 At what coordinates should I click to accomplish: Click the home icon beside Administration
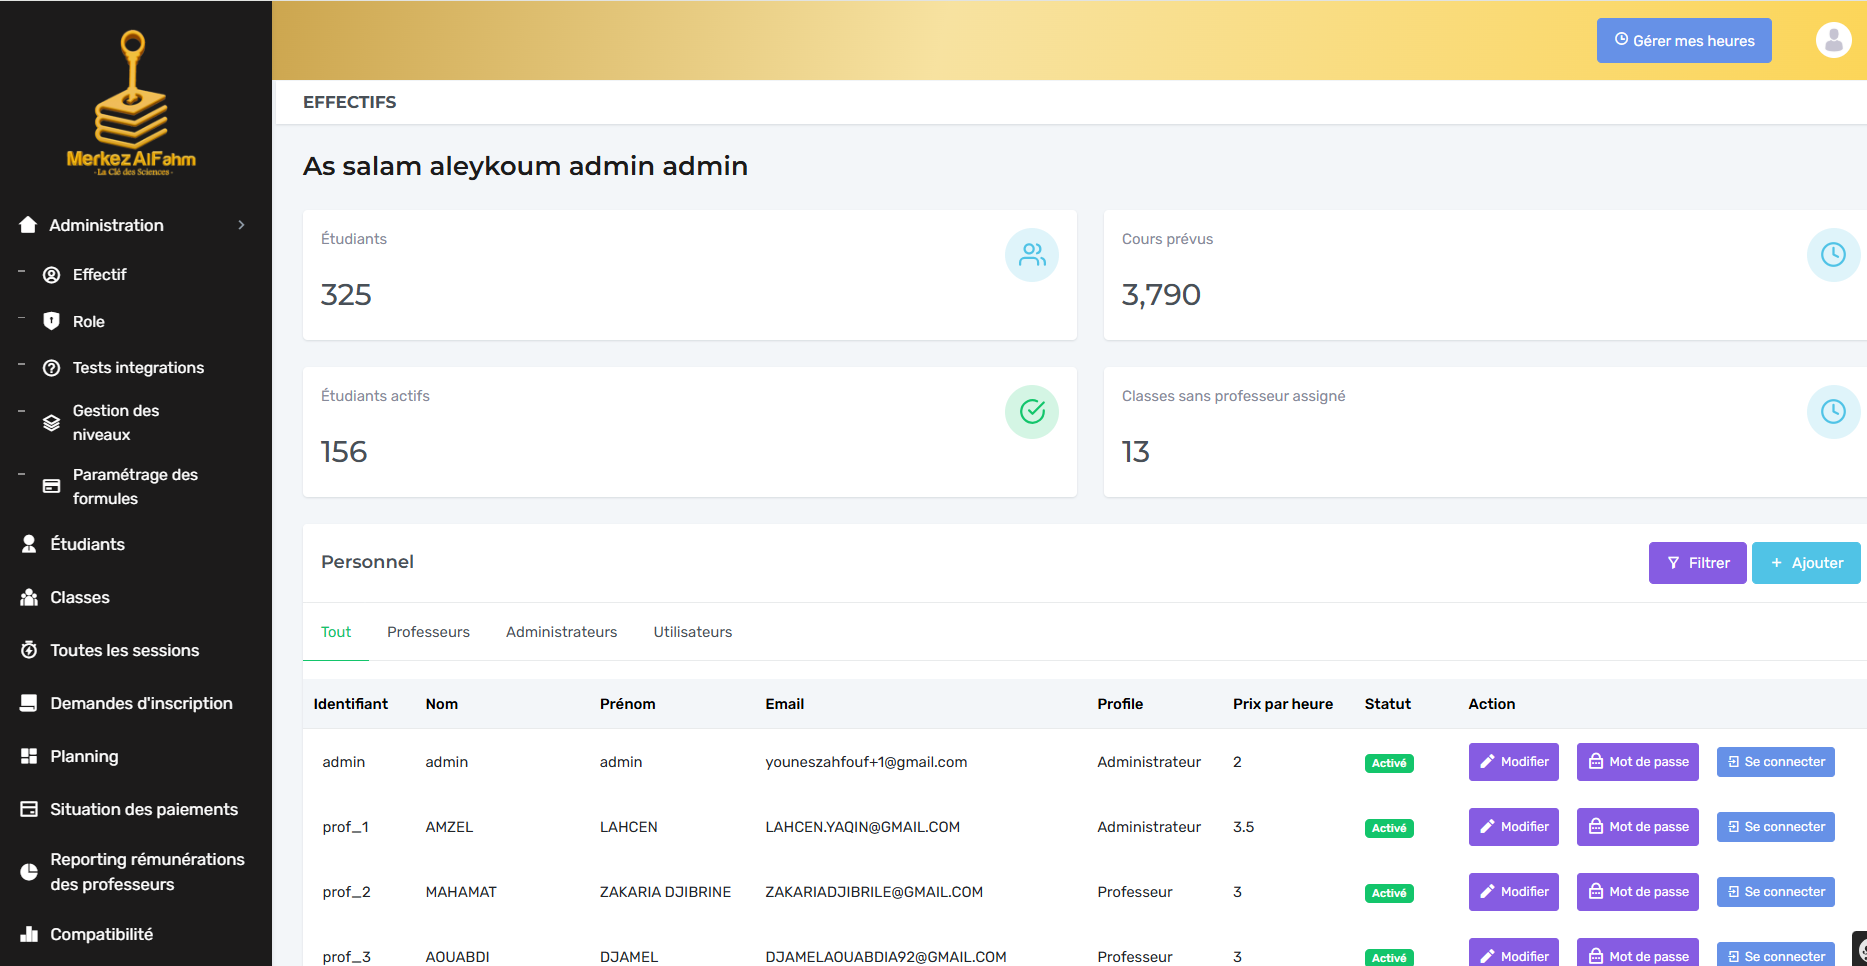click(x=28, y=225)
